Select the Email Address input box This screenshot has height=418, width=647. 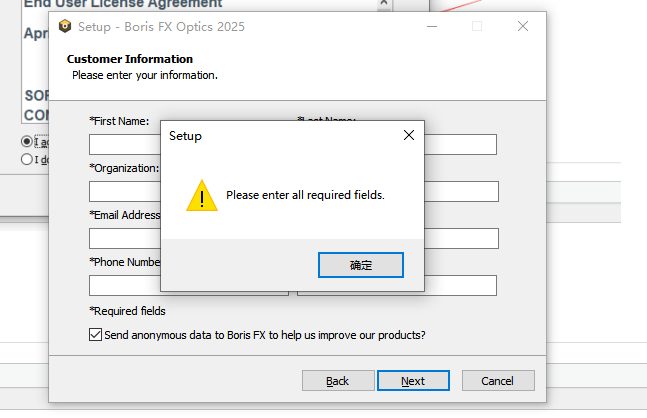click(x=124, y=238)
